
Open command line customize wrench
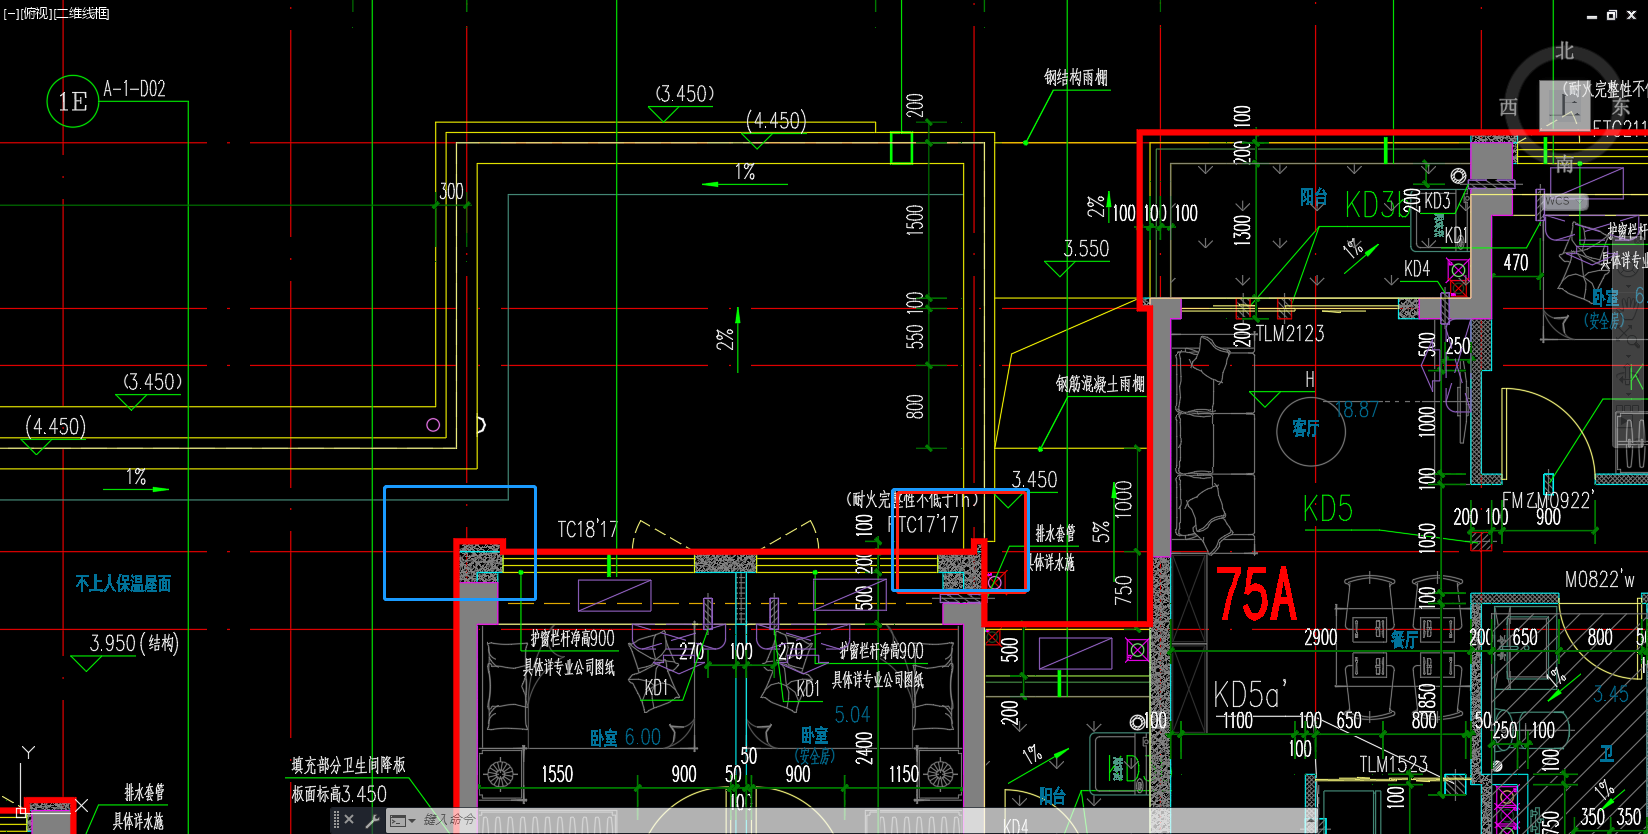click(x=372, y=820)
